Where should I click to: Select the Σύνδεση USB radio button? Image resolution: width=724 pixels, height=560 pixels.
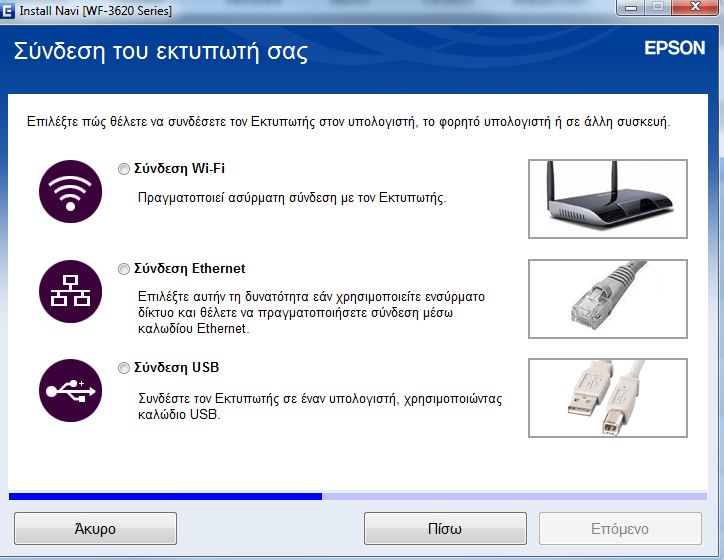(x=124, y=368)
